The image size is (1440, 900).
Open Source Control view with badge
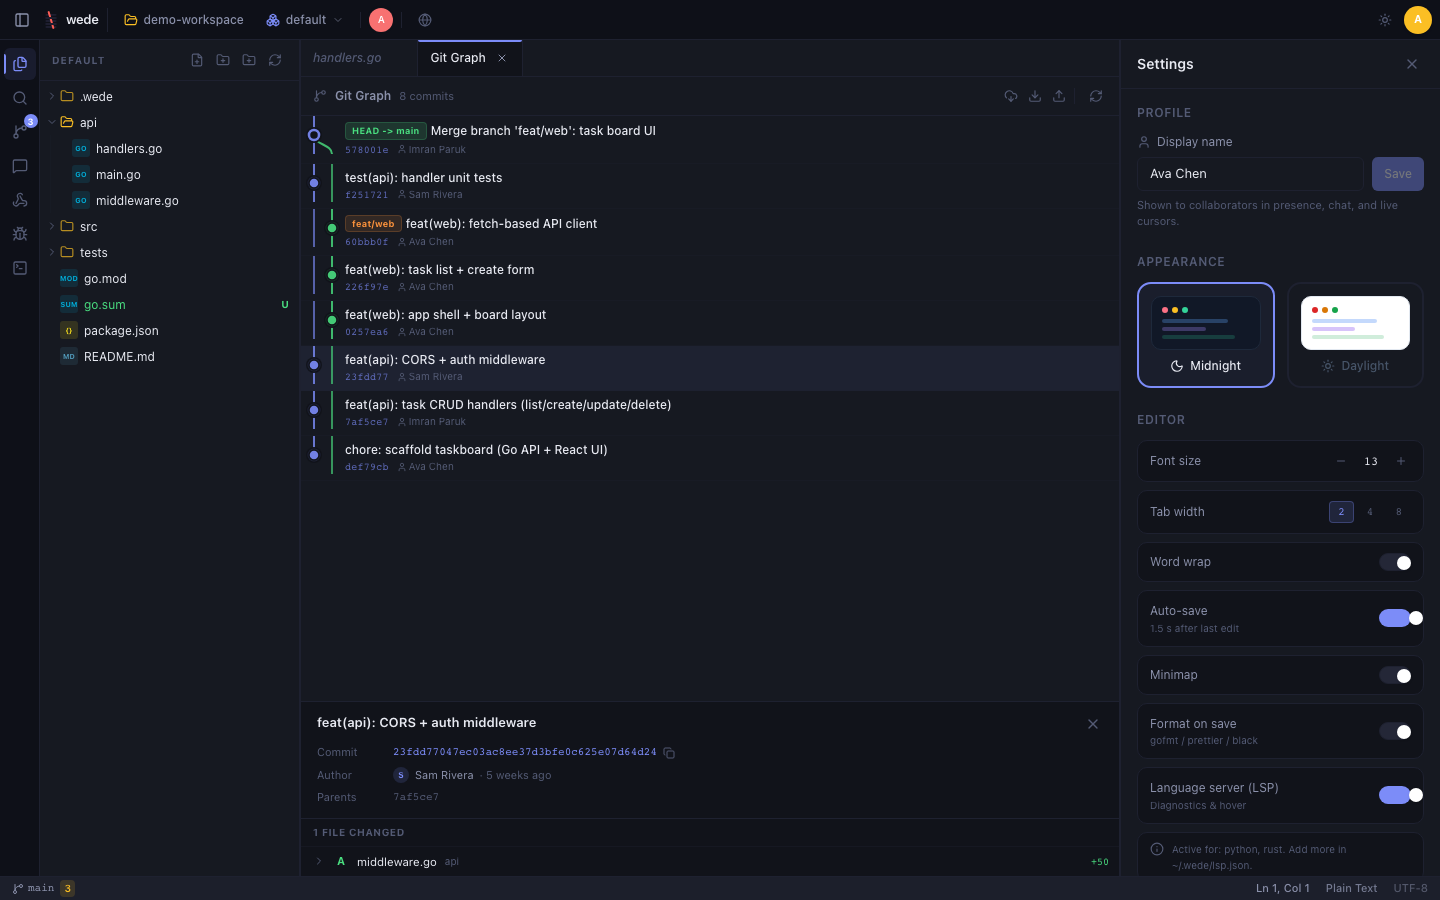(20, 132)
